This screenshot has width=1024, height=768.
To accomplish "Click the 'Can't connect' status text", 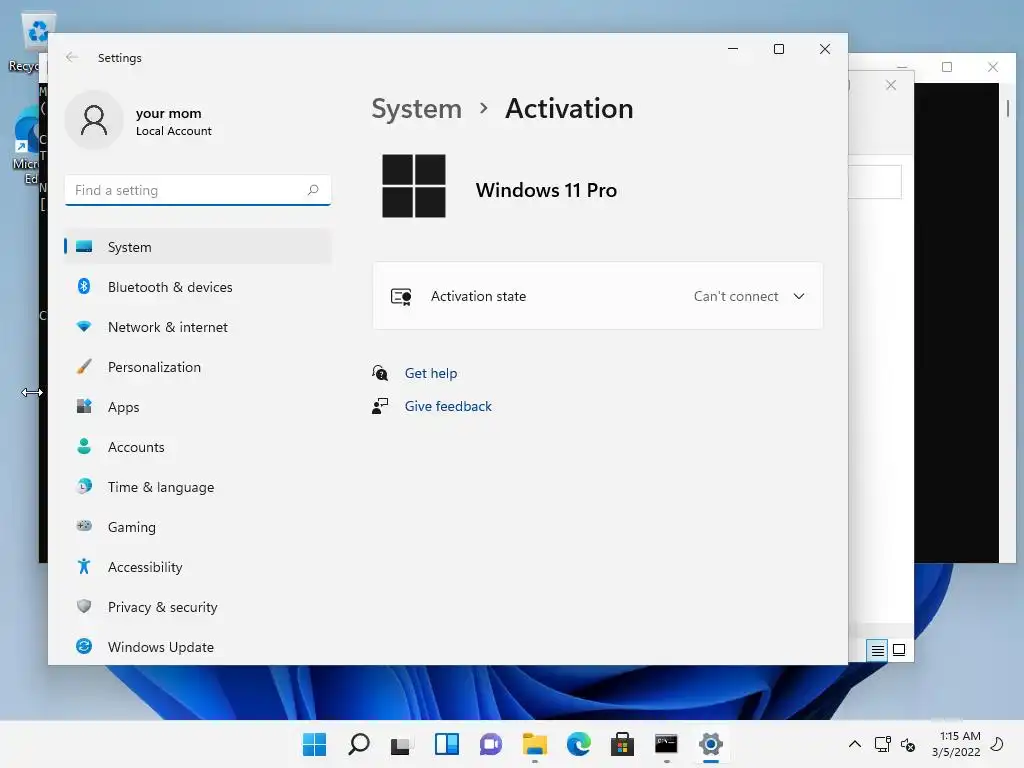I will click(736, 296).
